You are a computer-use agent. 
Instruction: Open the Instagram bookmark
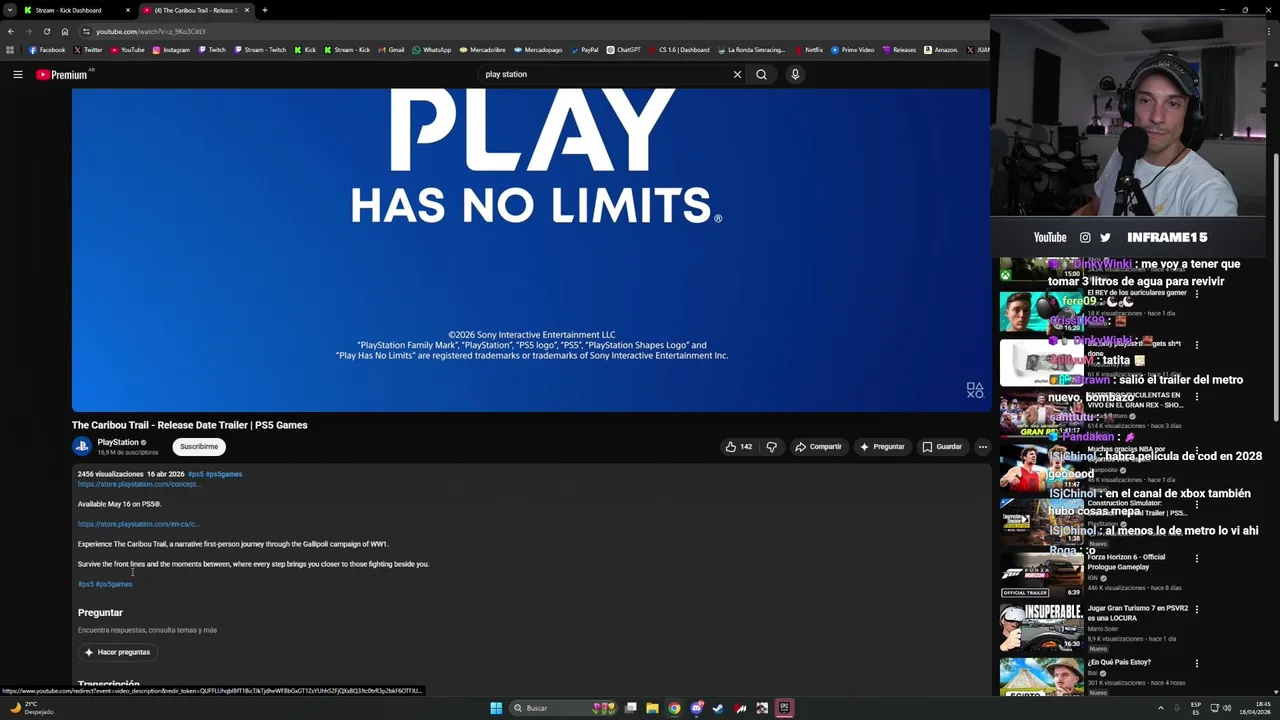click(x=171, y=50)
